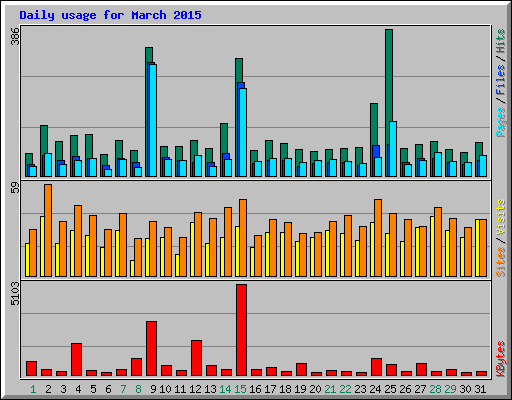
Task: Click the 5103 KBytes axis value
Action: click(x=15, y=294)
